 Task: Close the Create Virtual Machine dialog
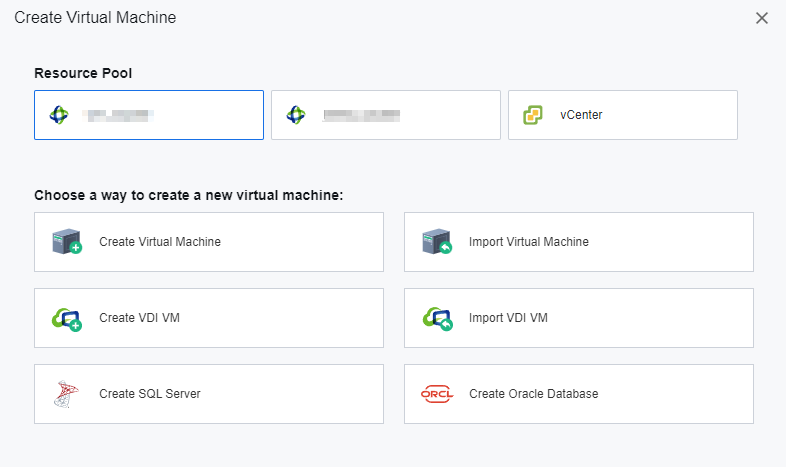762,18
